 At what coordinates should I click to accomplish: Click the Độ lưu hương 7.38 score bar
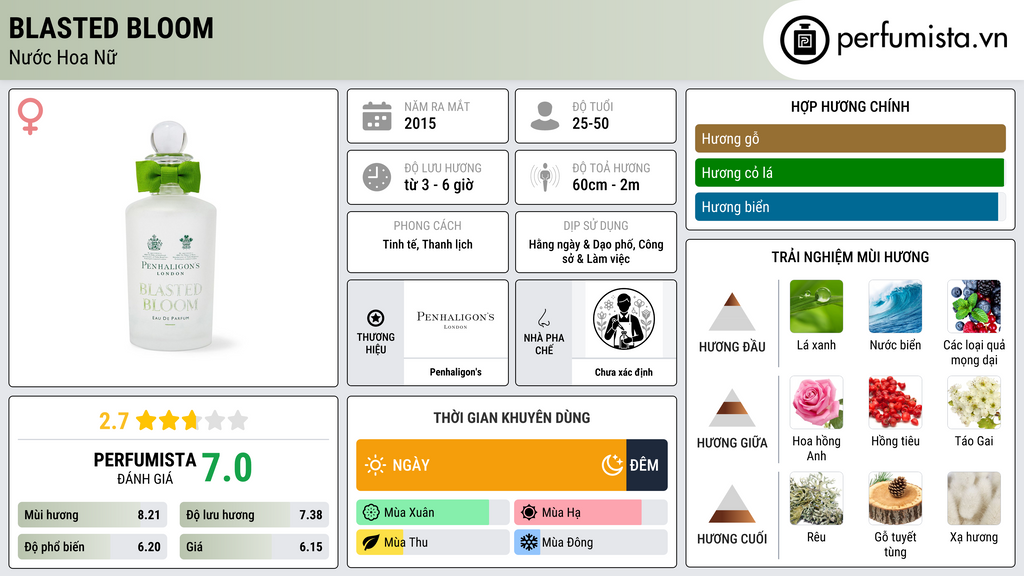(254, 515)
